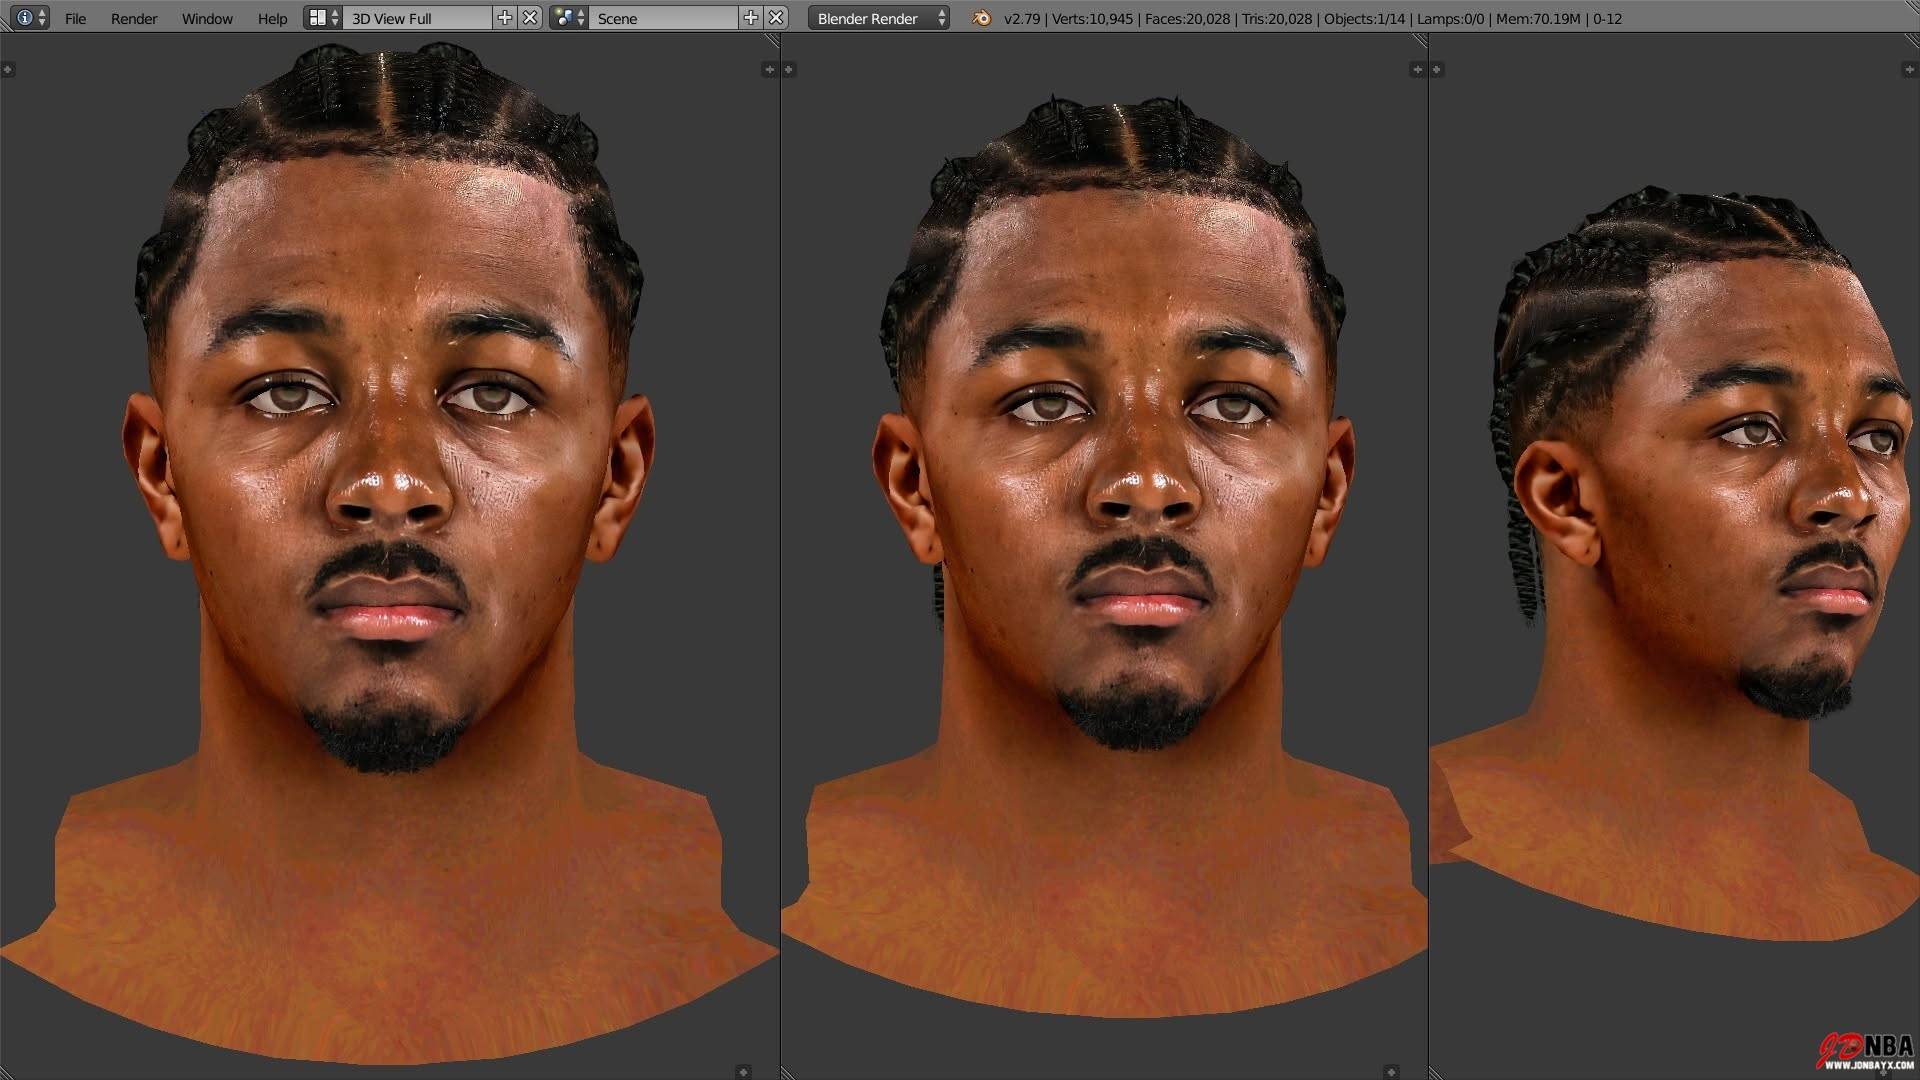Image resolution: width=1920 pixels, height=1080 pixels.
Task: Delete the 3D View Full screen layout
Action: 530,18
